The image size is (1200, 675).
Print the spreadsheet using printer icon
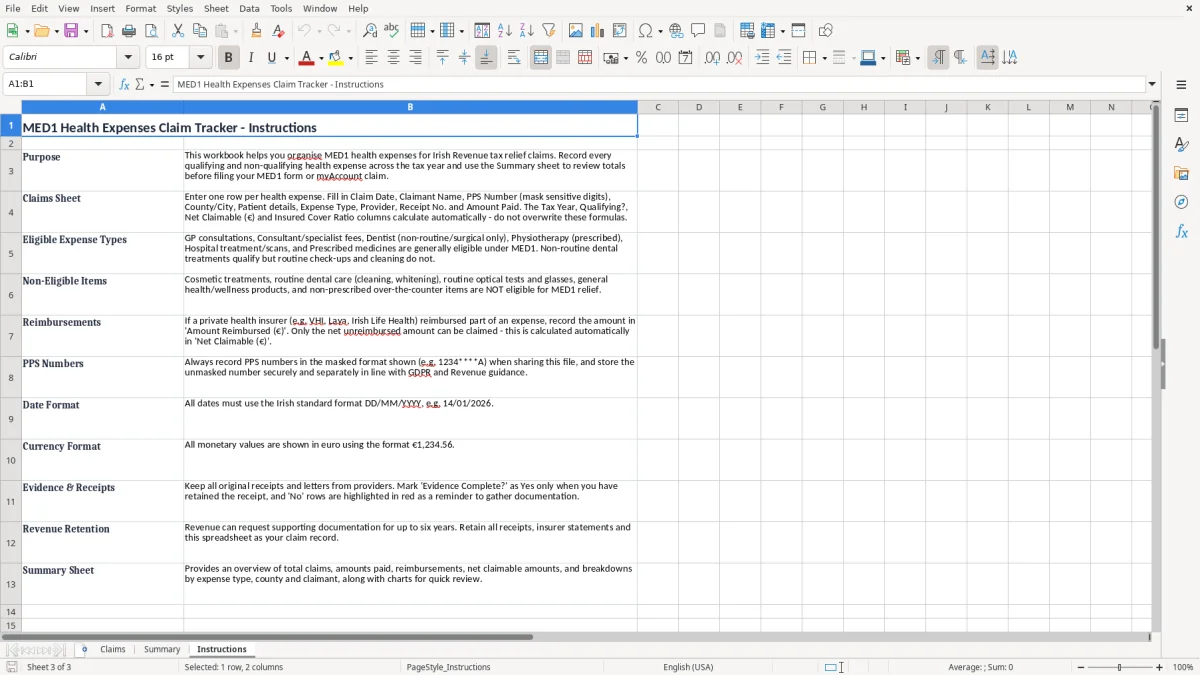tap(128, 31)
